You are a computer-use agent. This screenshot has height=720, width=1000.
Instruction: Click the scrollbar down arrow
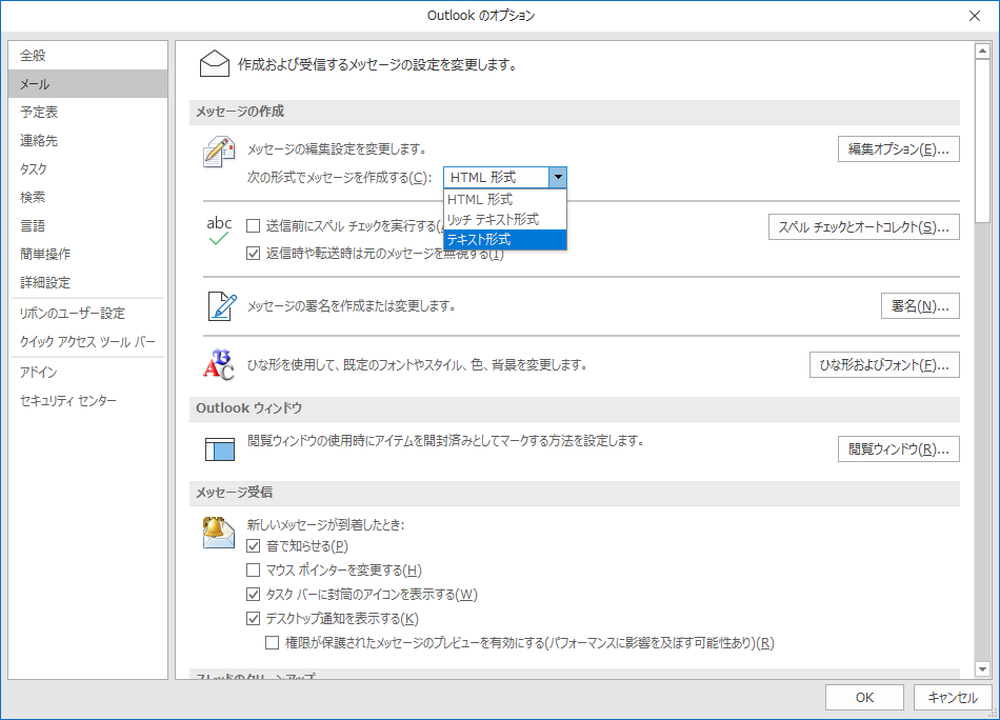point(983,668)
